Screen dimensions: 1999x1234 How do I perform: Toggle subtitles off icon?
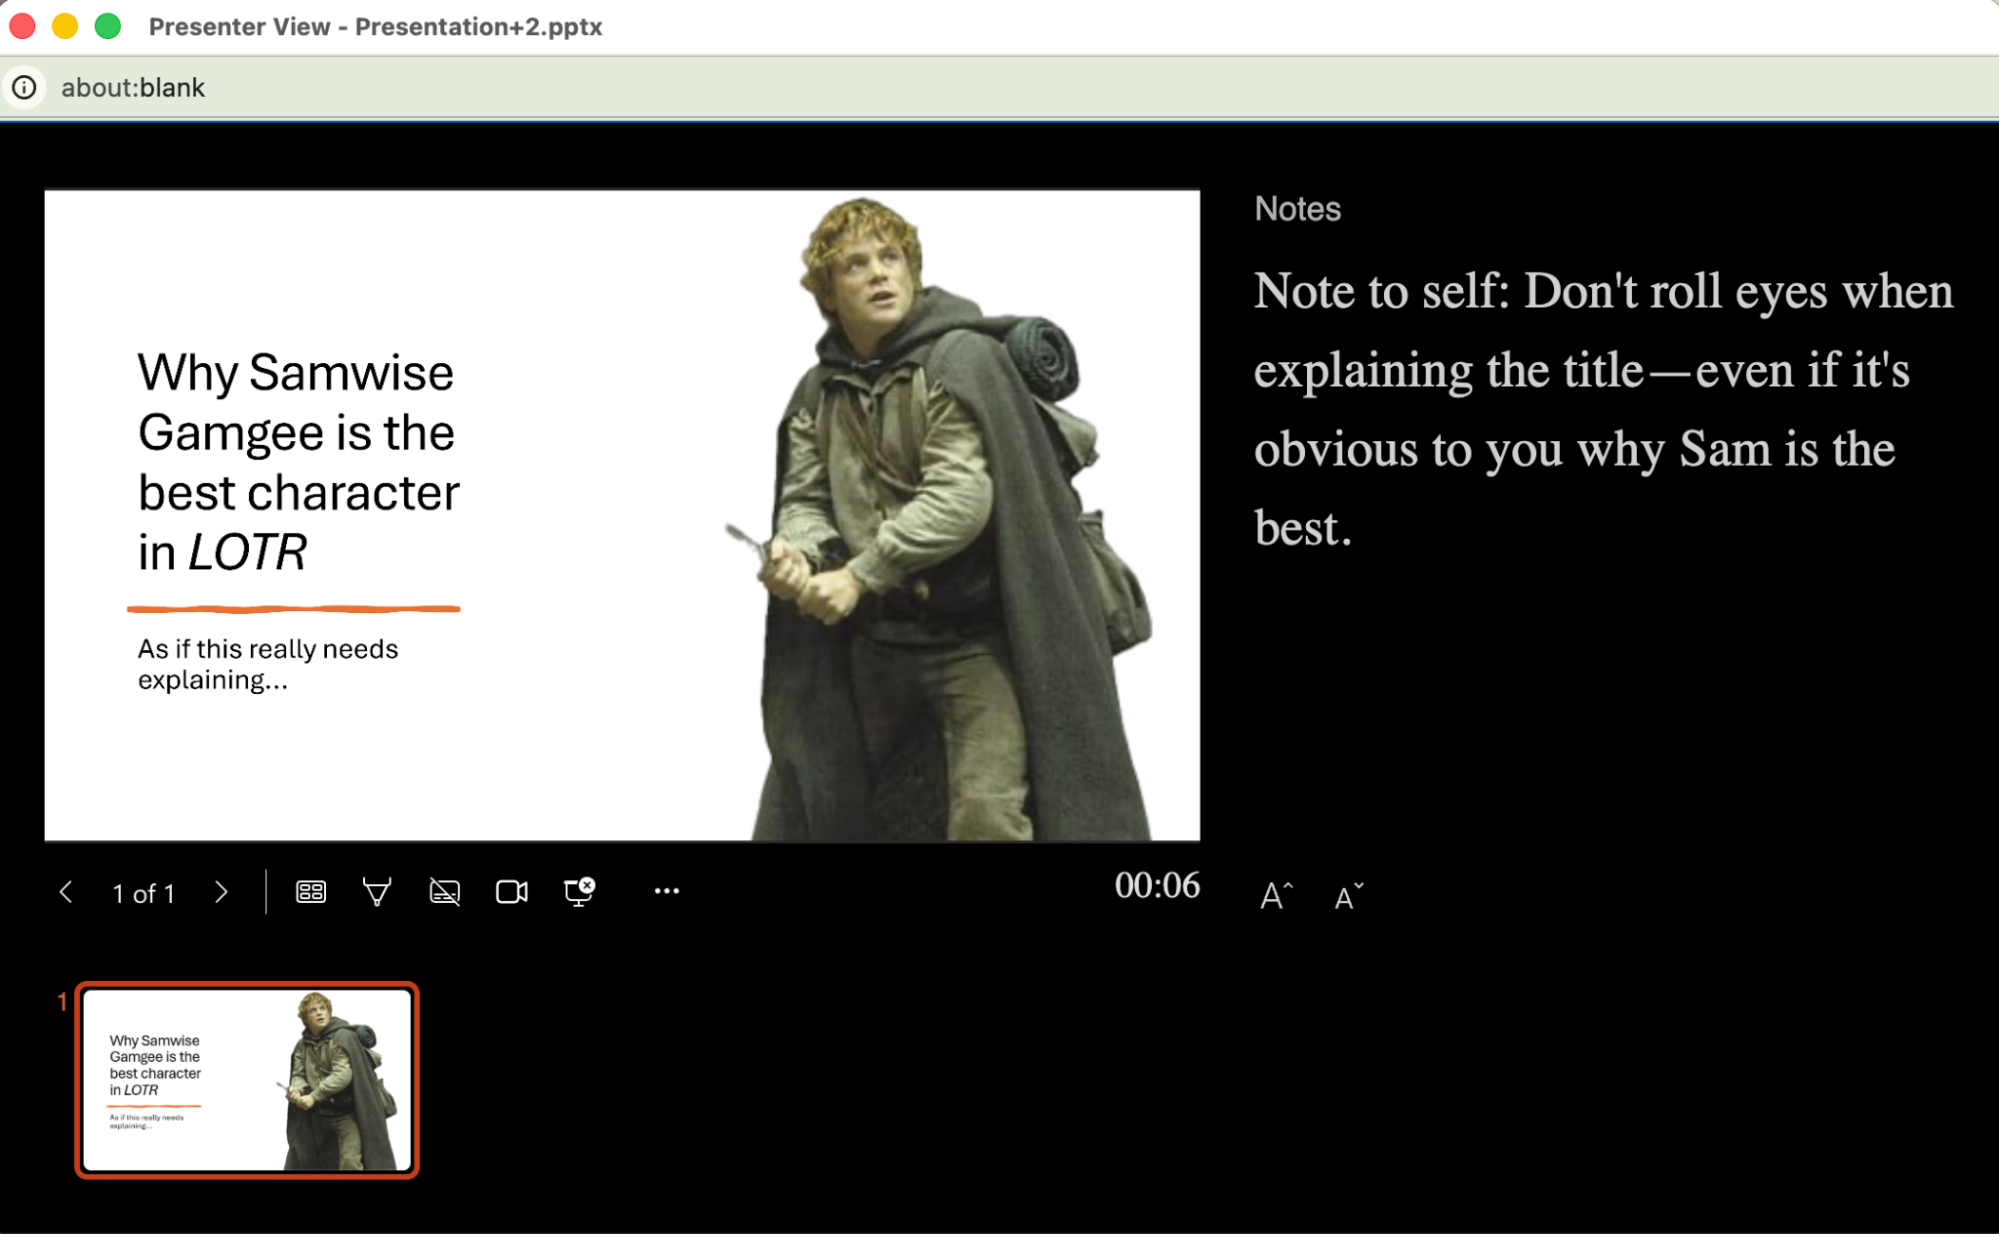click(x=444, y=891)
